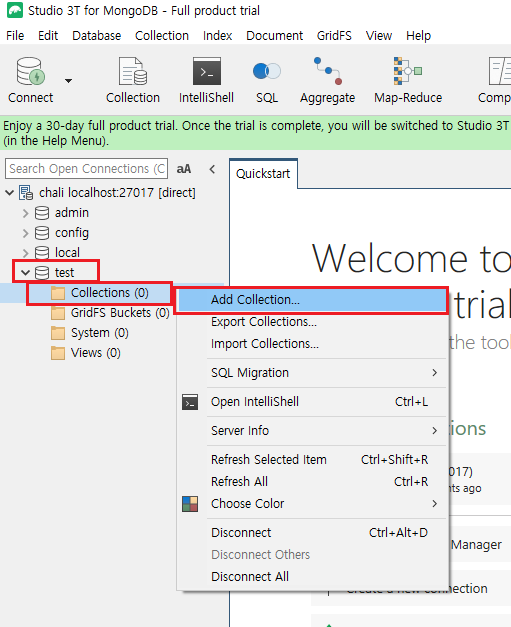Open the Connect dropdown arrow

[68, 81]
